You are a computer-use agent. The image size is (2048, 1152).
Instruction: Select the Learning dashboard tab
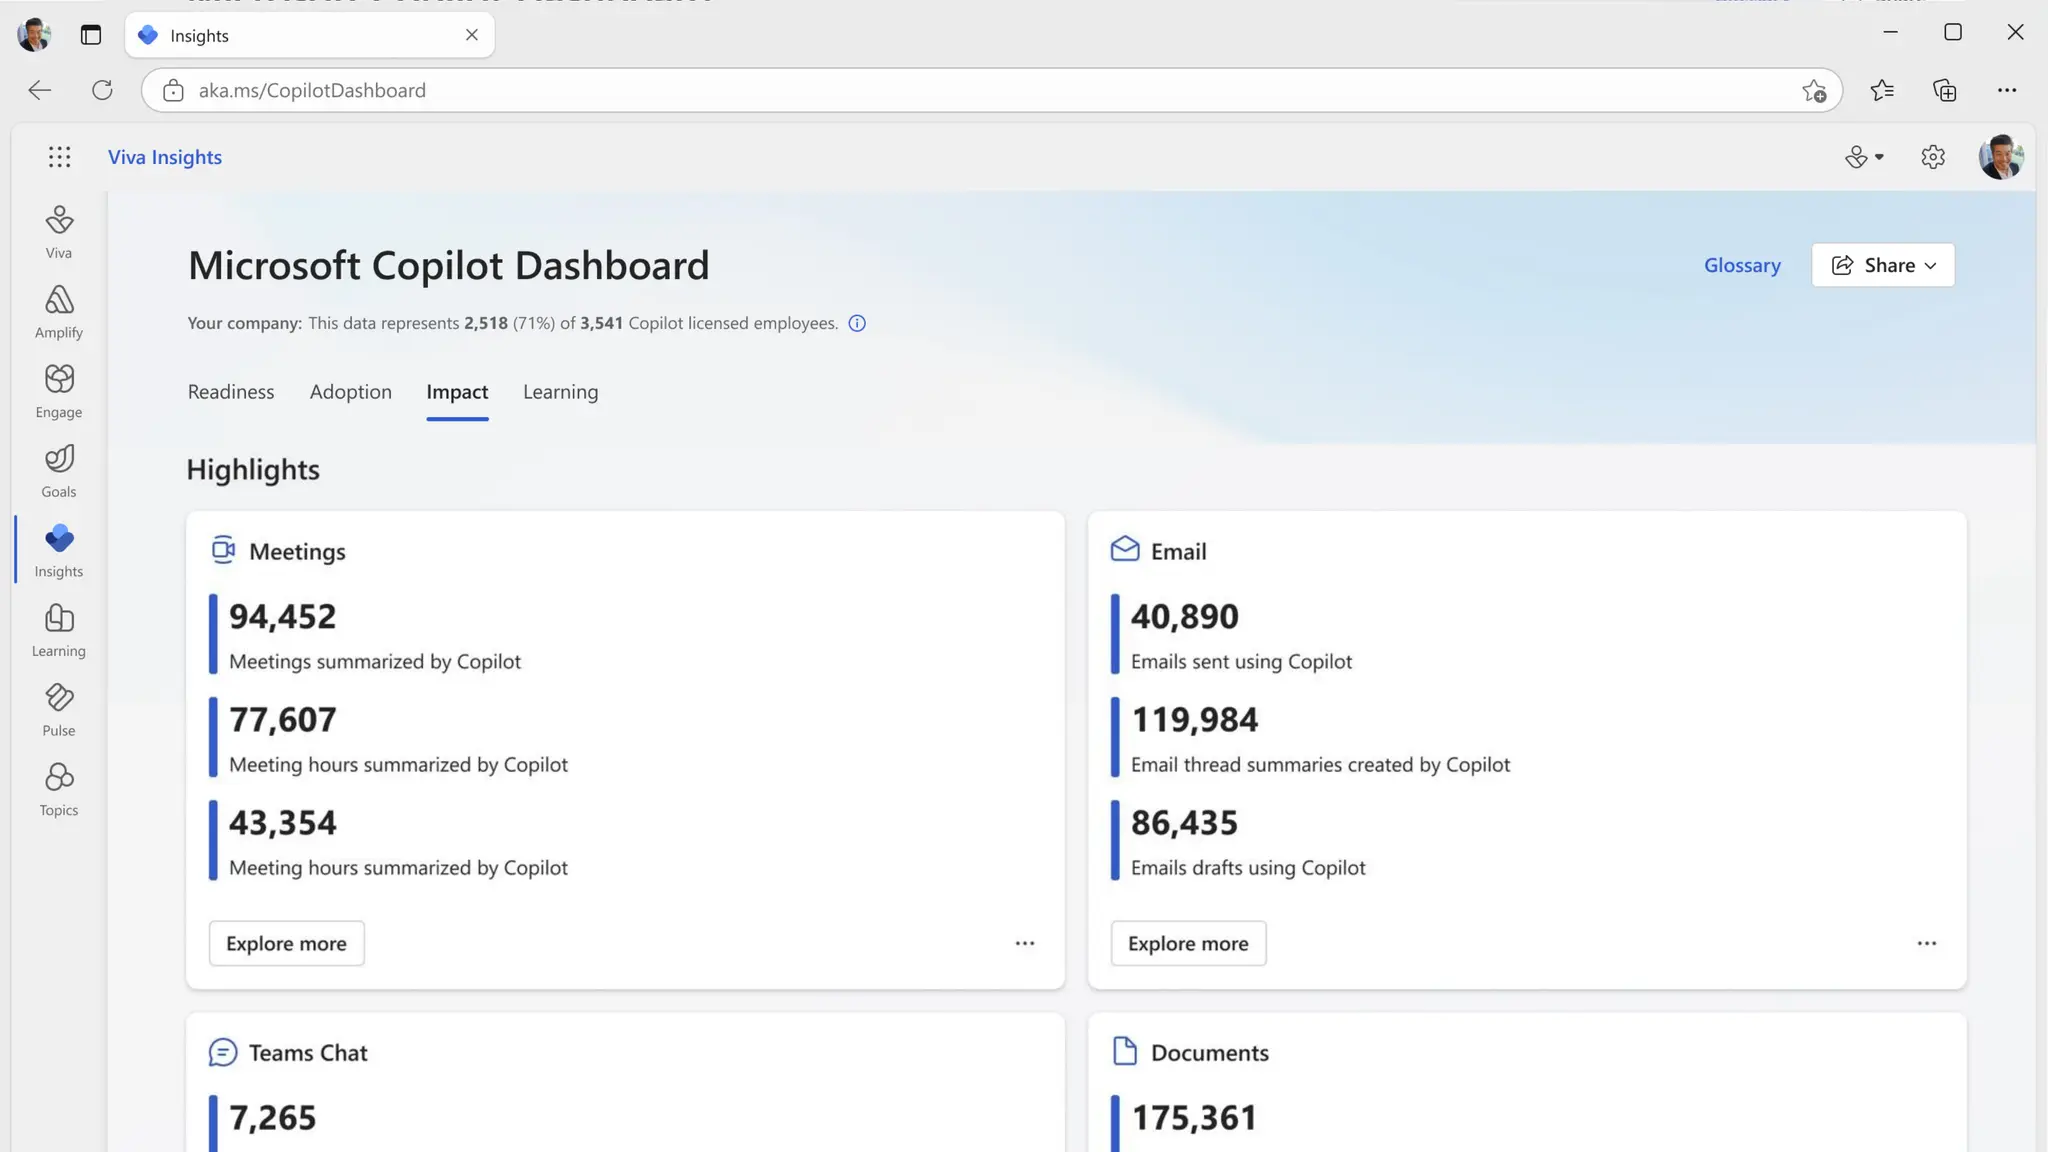[560, 392]
